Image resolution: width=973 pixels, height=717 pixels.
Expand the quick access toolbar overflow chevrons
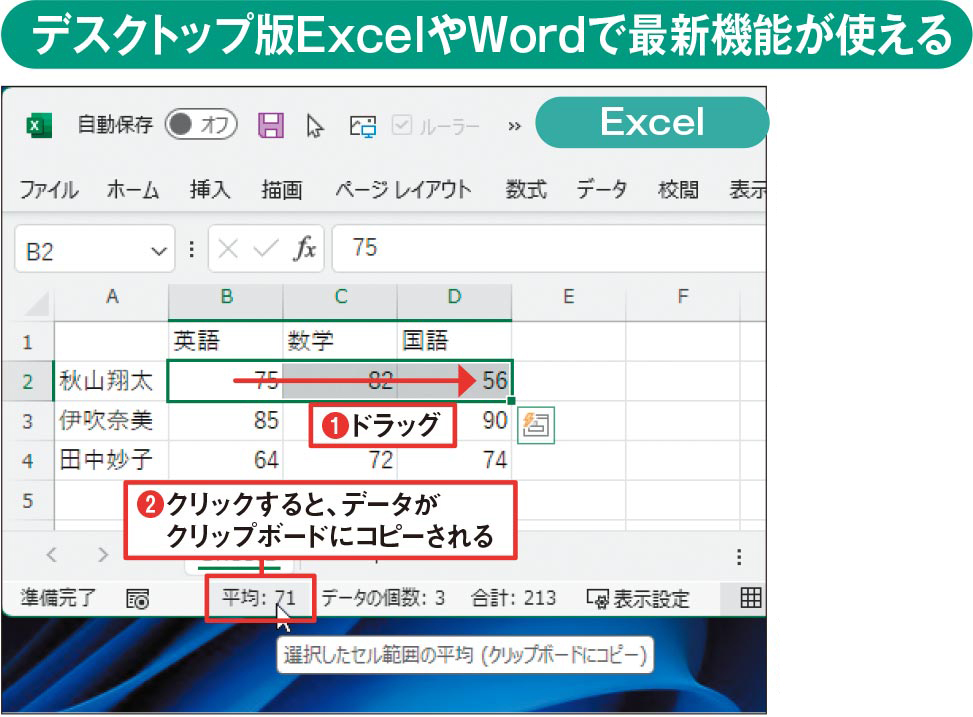click(x=514, y=127)
